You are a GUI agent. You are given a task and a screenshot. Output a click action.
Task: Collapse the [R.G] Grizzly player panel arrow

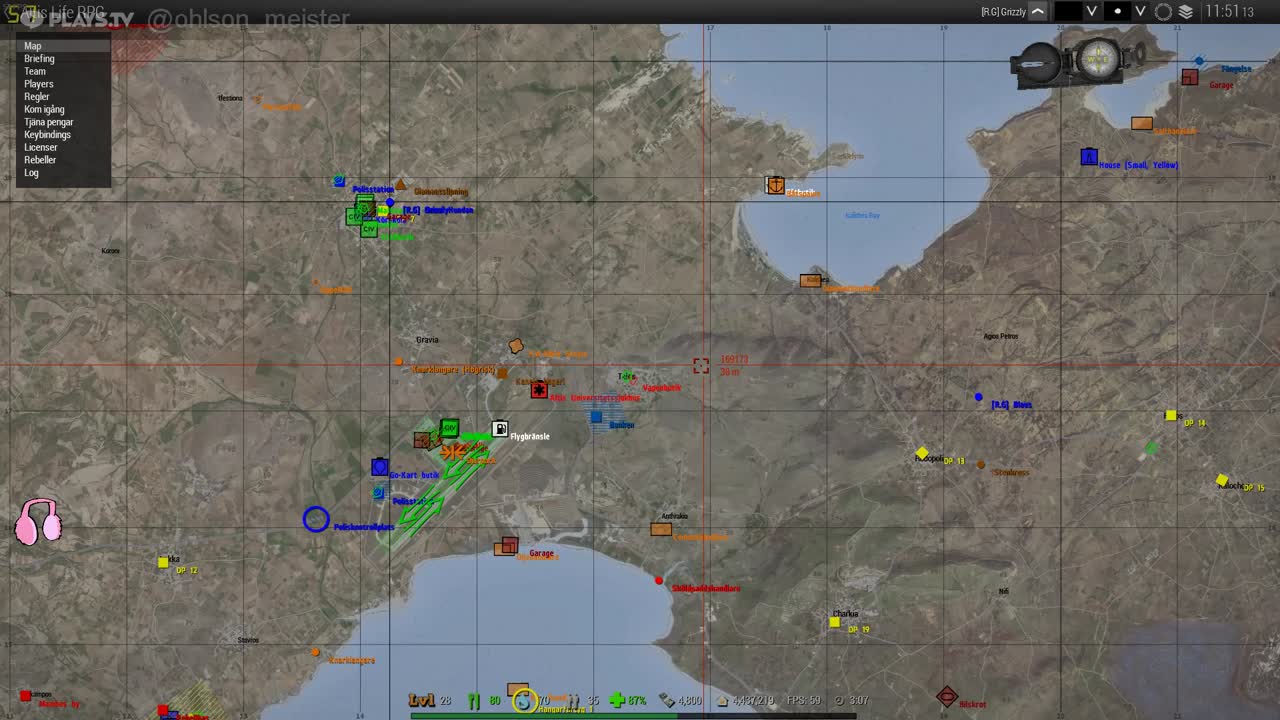click(1038, 12)
